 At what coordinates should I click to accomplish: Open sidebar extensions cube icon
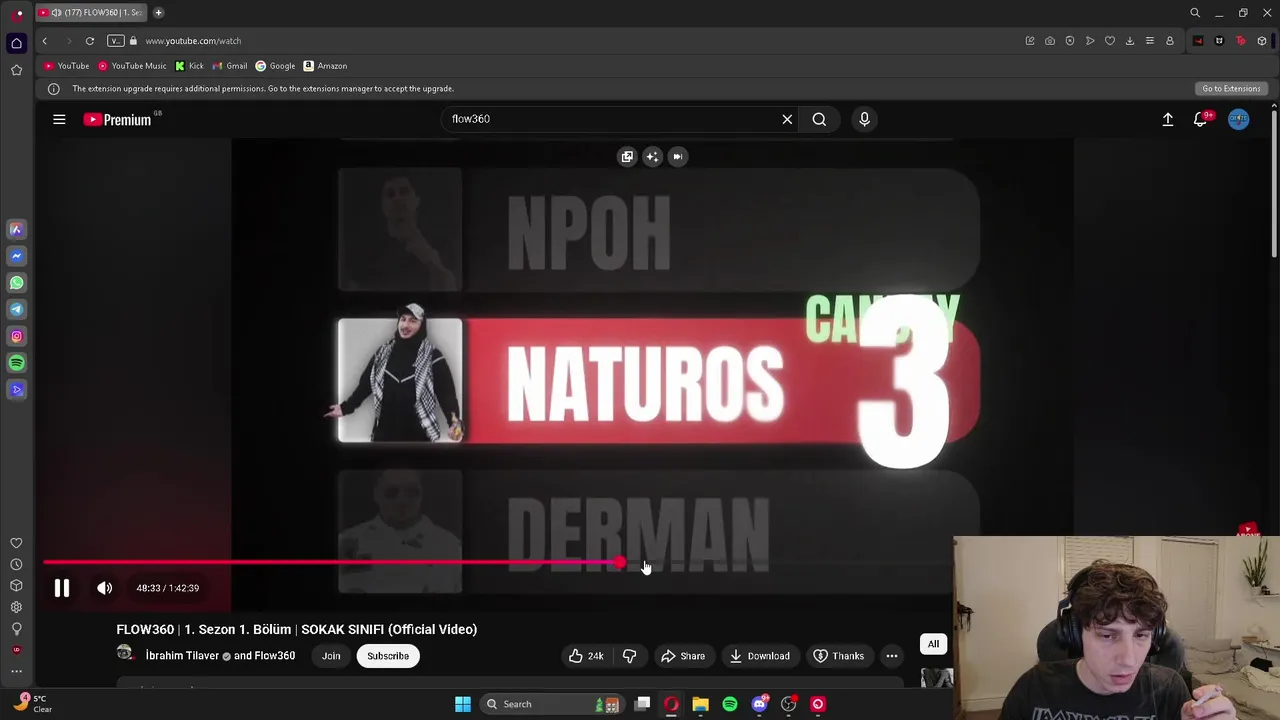coord(16,585)
